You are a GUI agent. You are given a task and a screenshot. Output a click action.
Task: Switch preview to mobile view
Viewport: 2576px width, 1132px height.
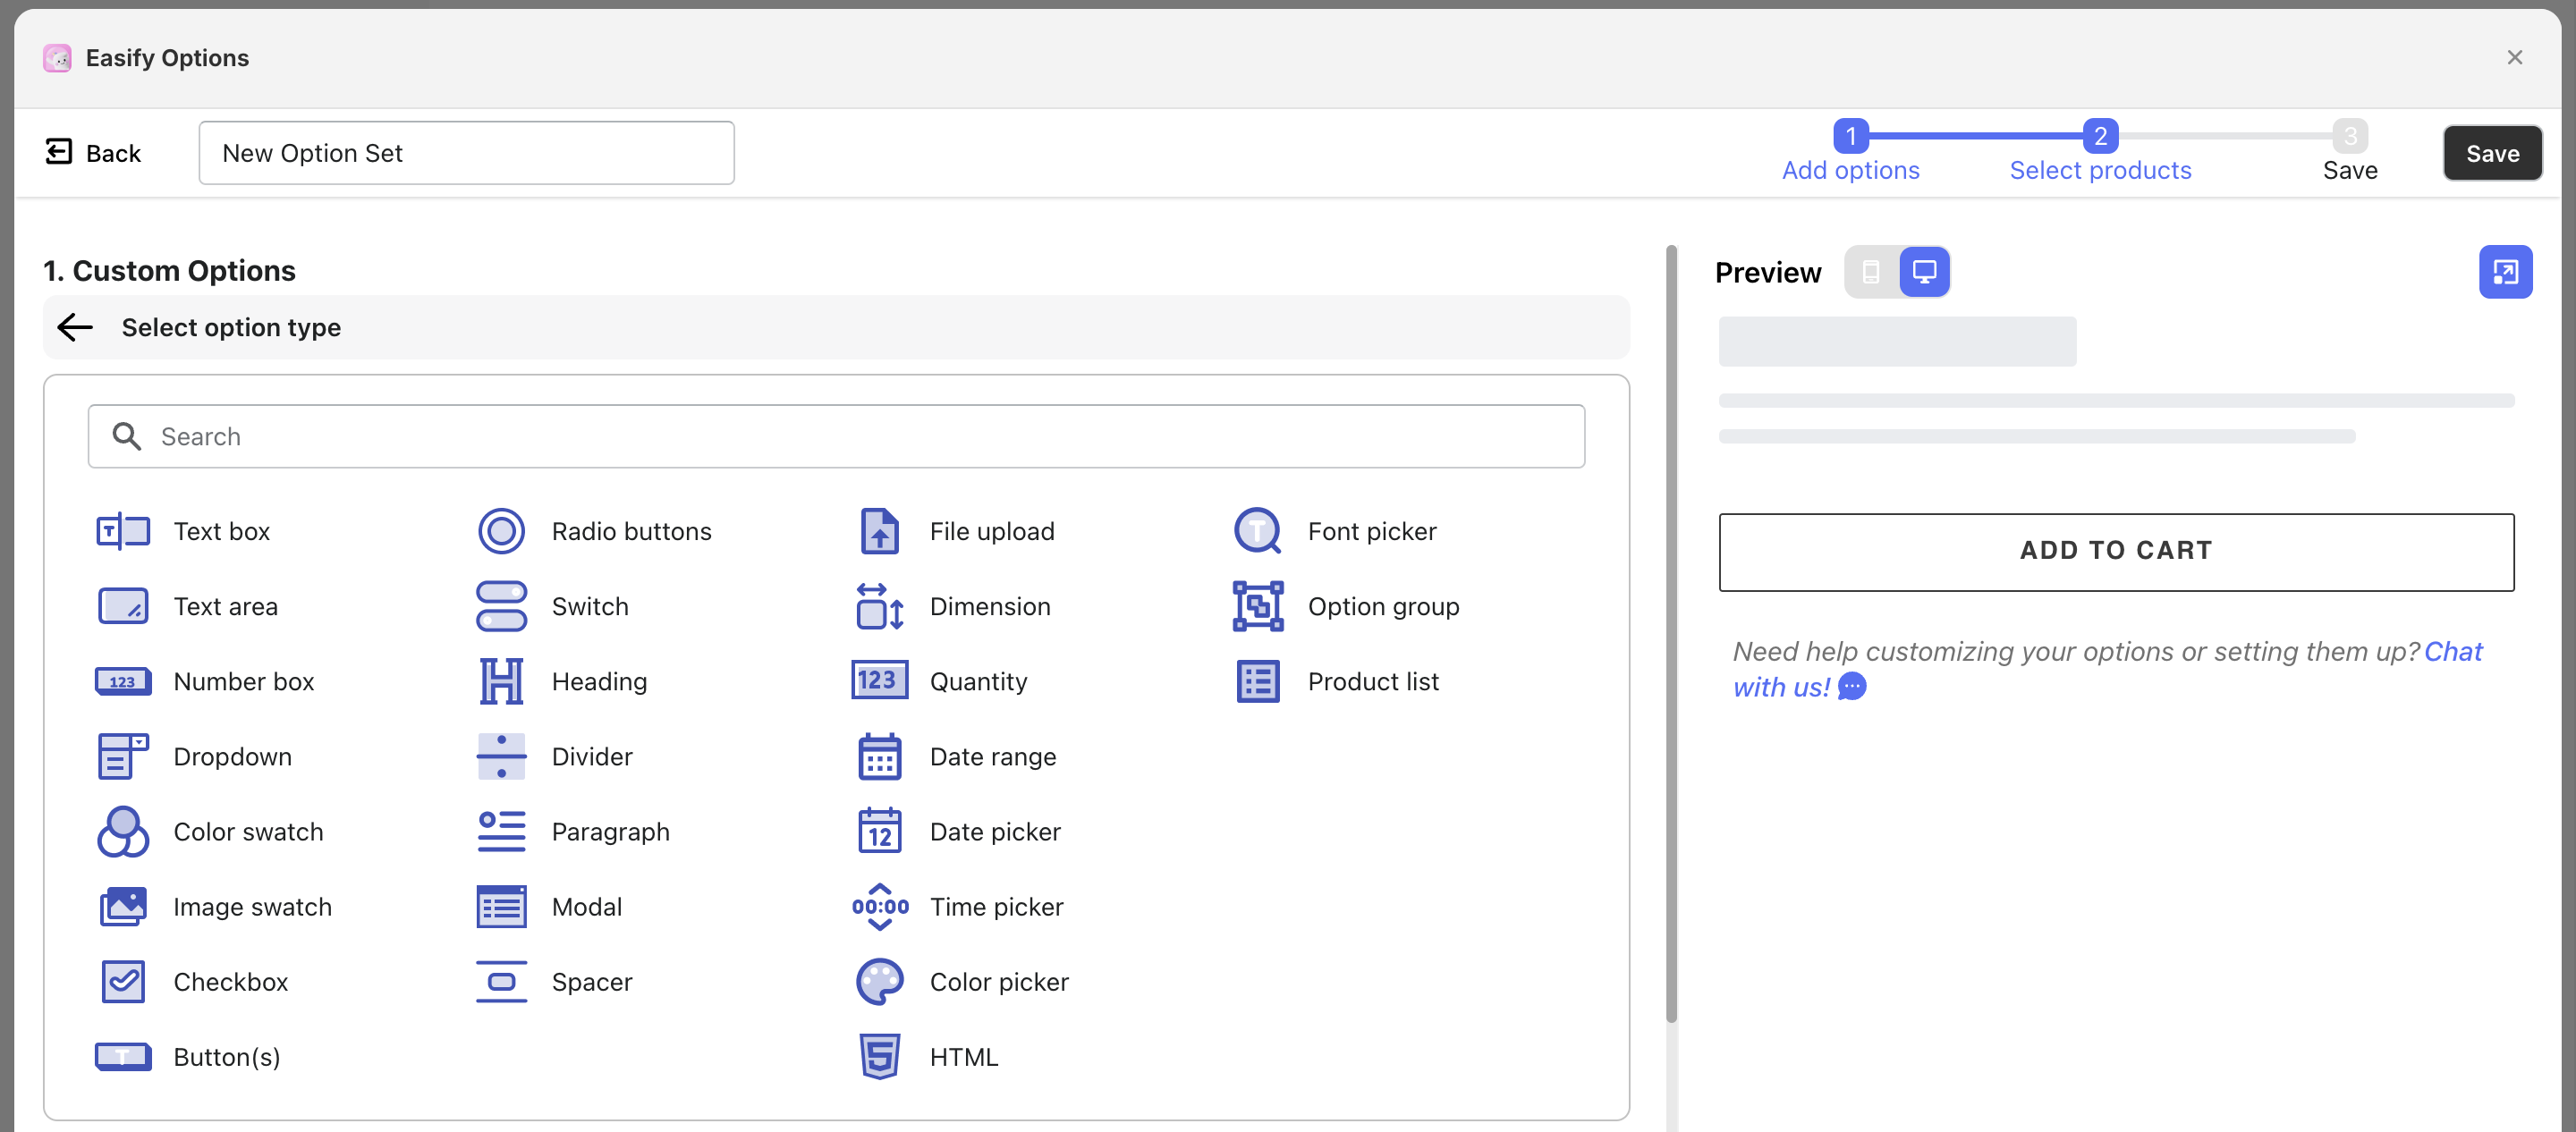point(1870,272)
